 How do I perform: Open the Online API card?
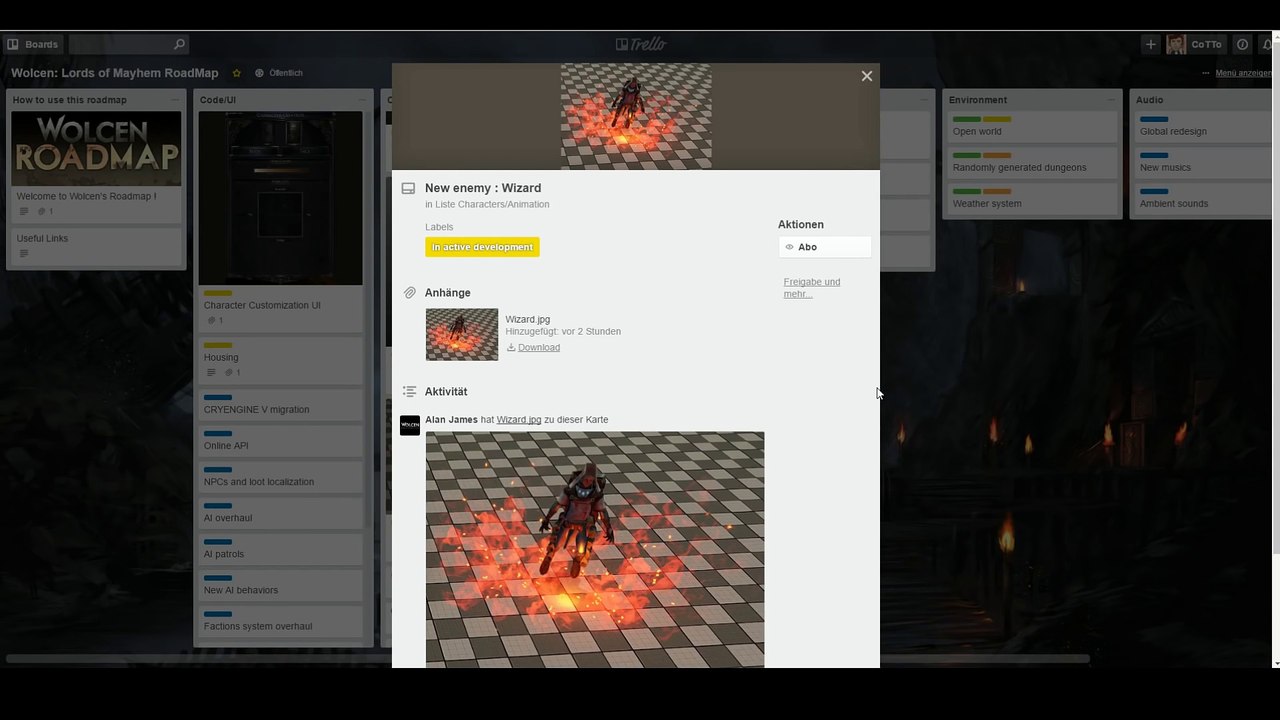[280, 441]
